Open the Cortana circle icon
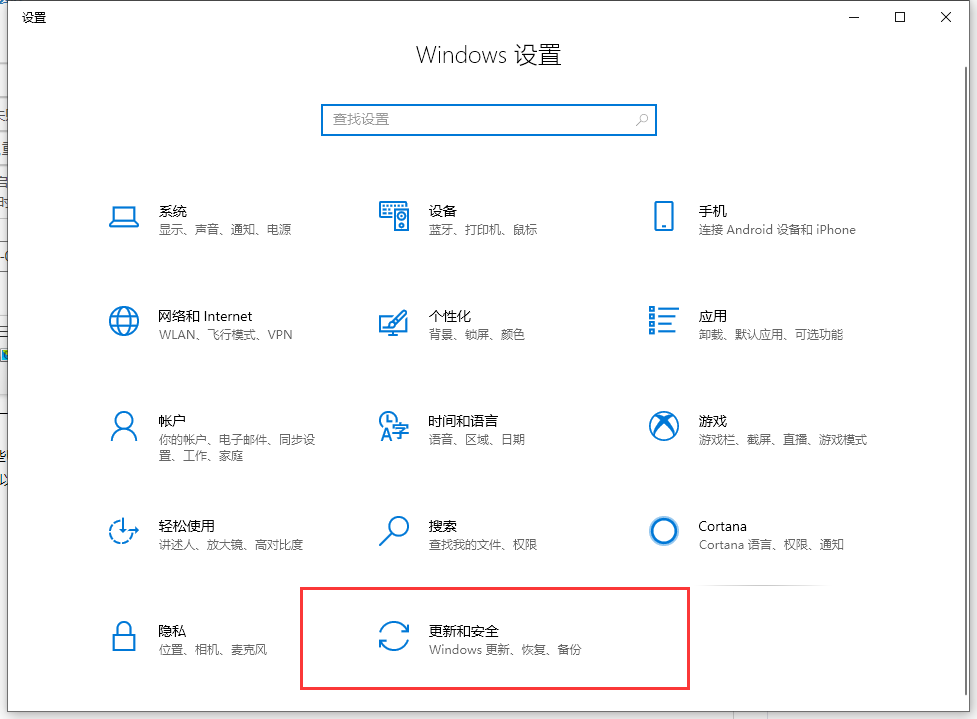 coord(664,531)
